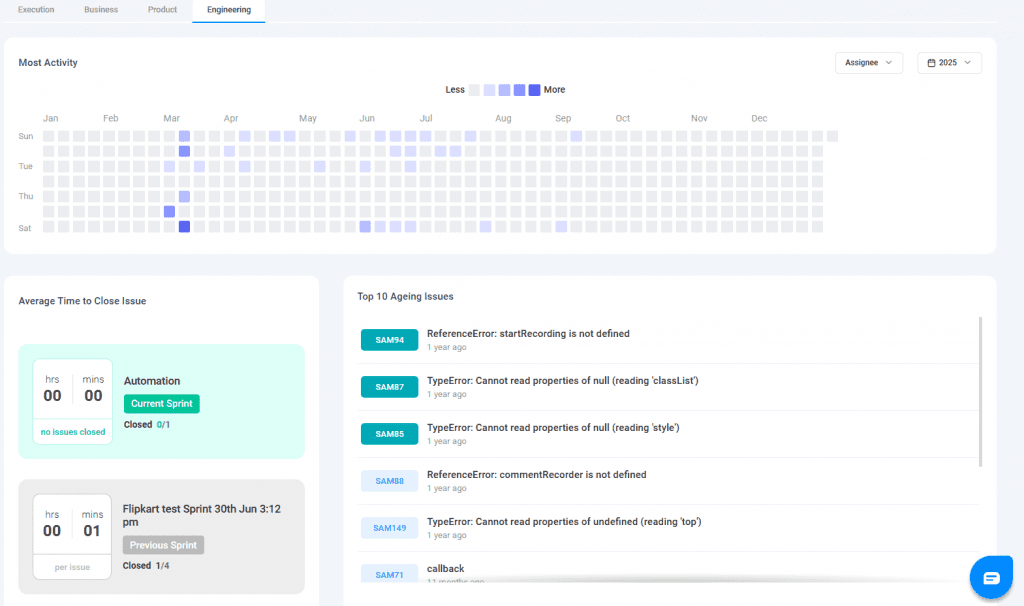1024x606 pixels.
Task: Open the Assignee dropdown
Action: coord(868,63)
